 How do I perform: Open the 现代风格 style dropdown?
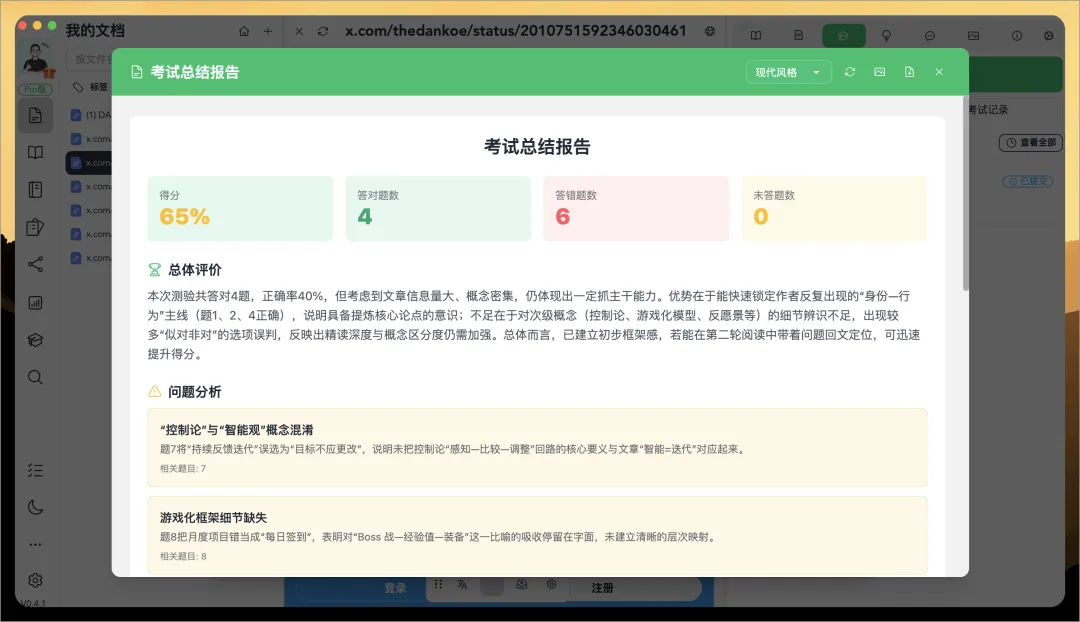(788, 72)
